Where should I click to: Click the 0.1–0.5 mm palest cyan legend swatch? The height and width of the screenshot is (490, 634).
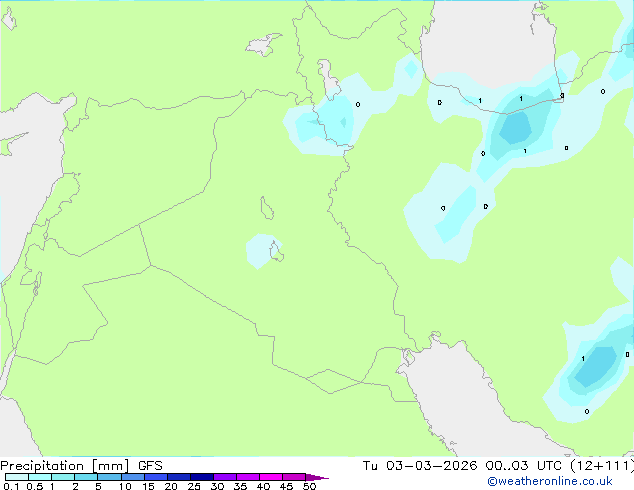tap(17, 477)
